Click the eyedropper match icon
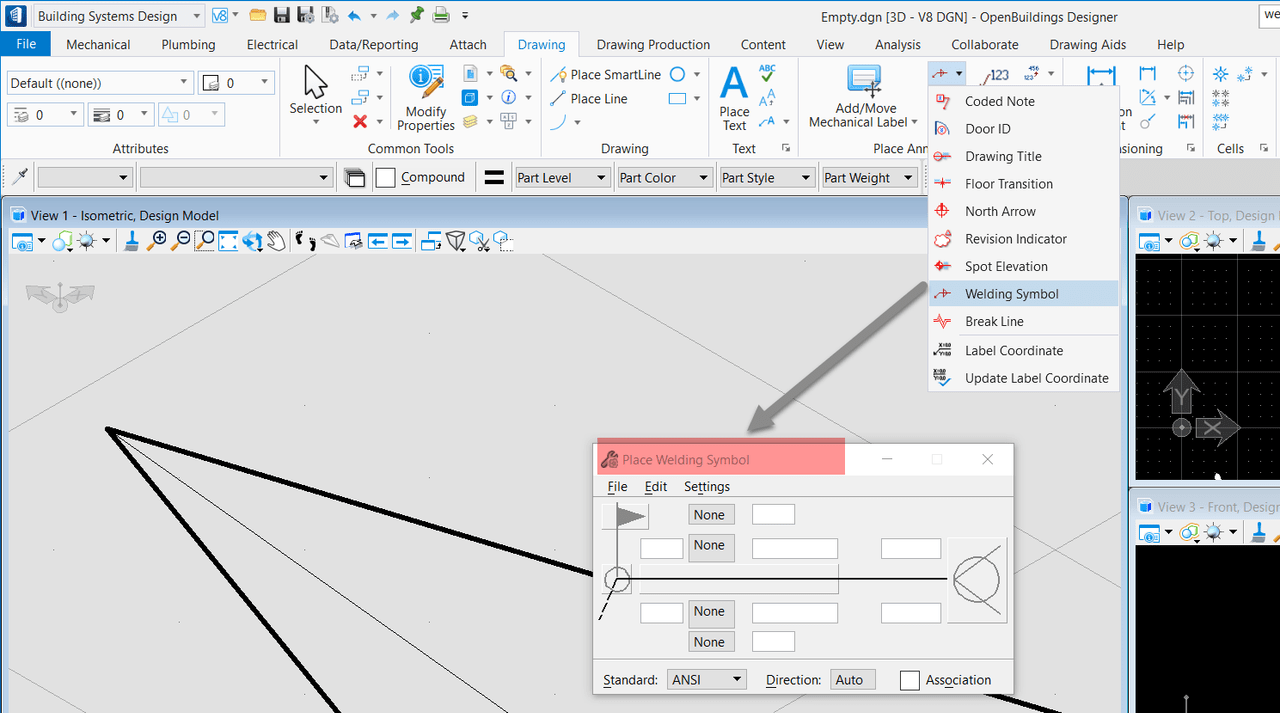The width and height of the screenshot is (1280, 713). 19,177
